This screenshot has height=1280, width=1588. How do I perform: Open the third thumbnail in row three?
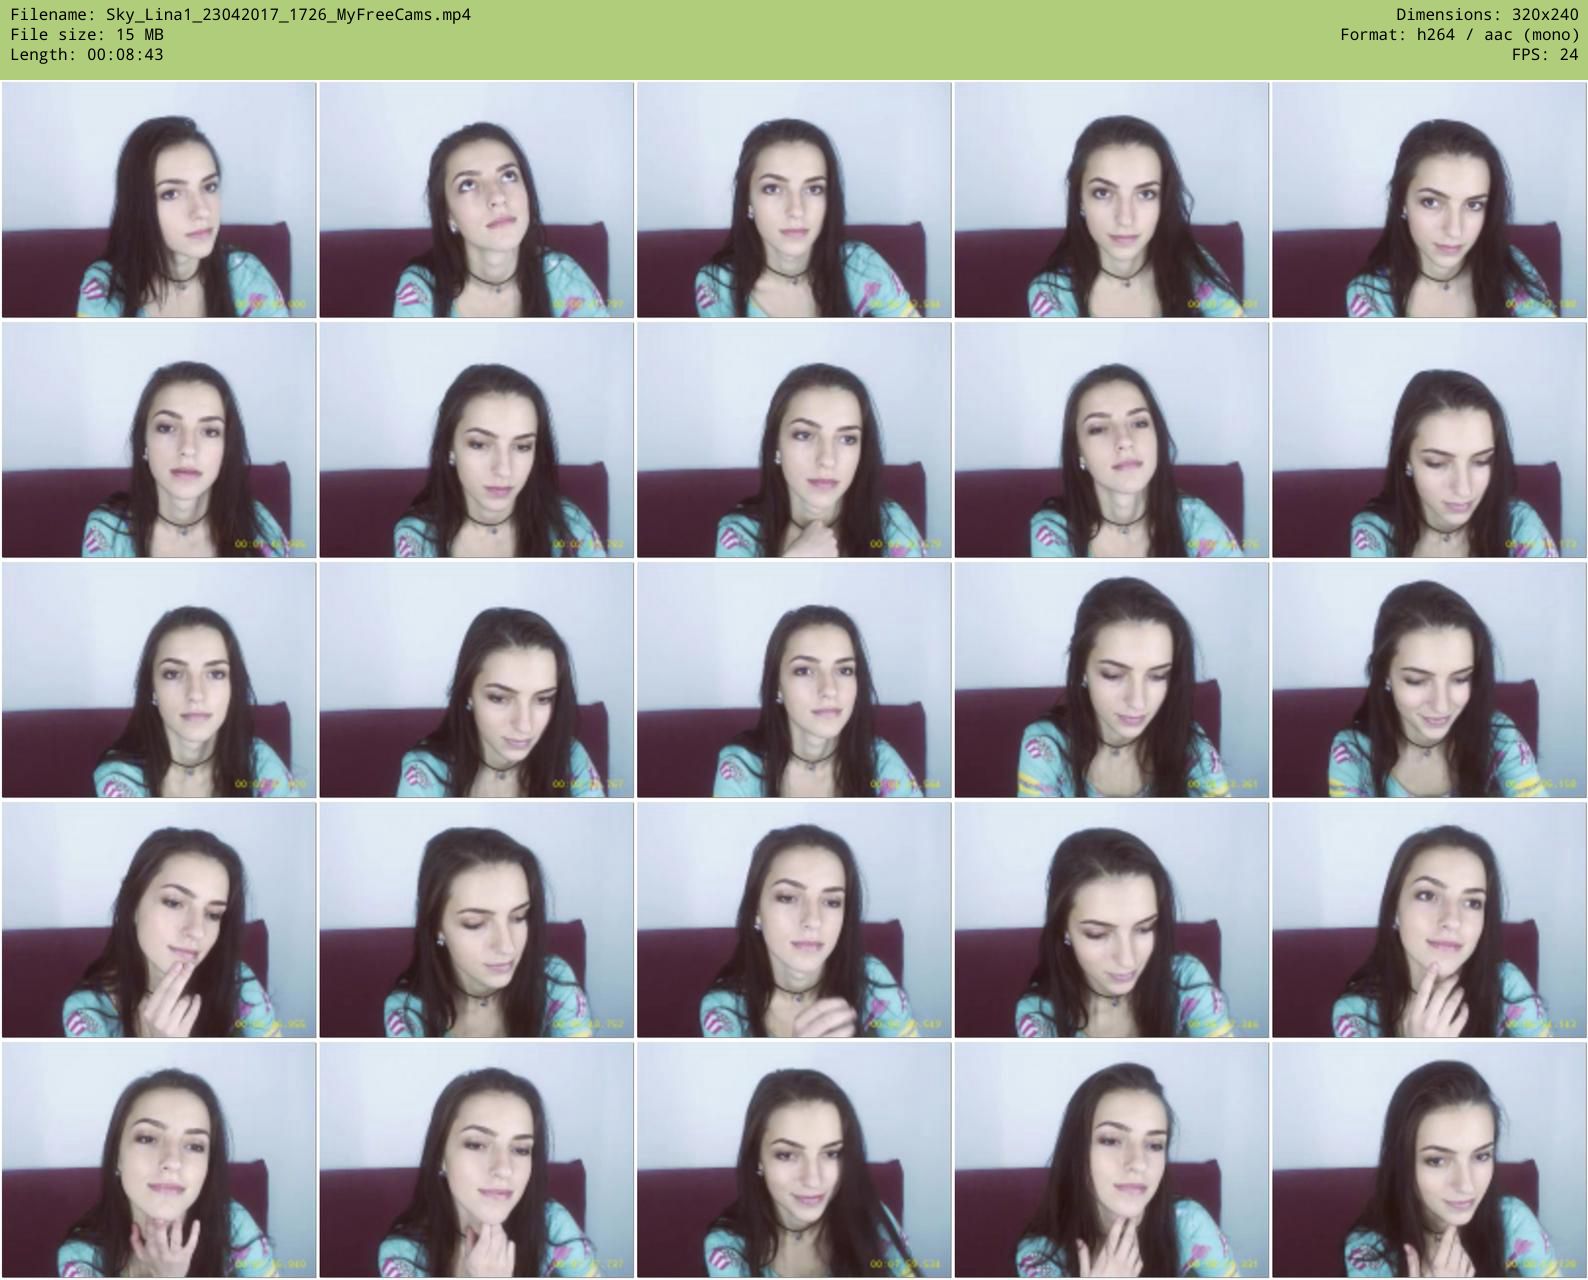pyautogui.click(x=794, y=680)
